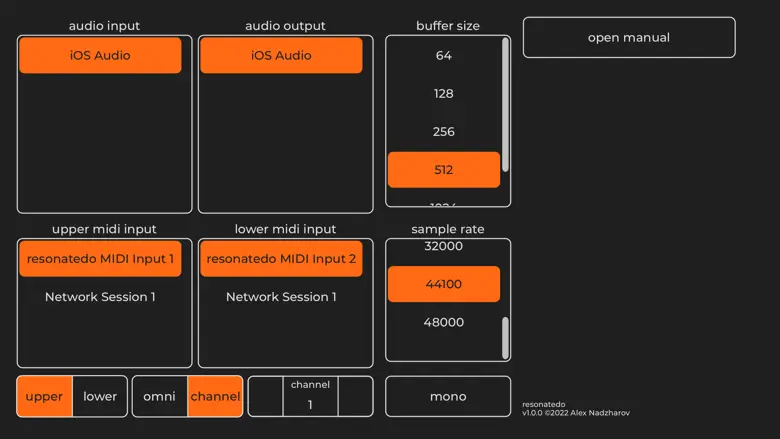This screenshot has height=439, width=780.
Task: Switch to the lower keyboard setting
Action: point(100,396)
